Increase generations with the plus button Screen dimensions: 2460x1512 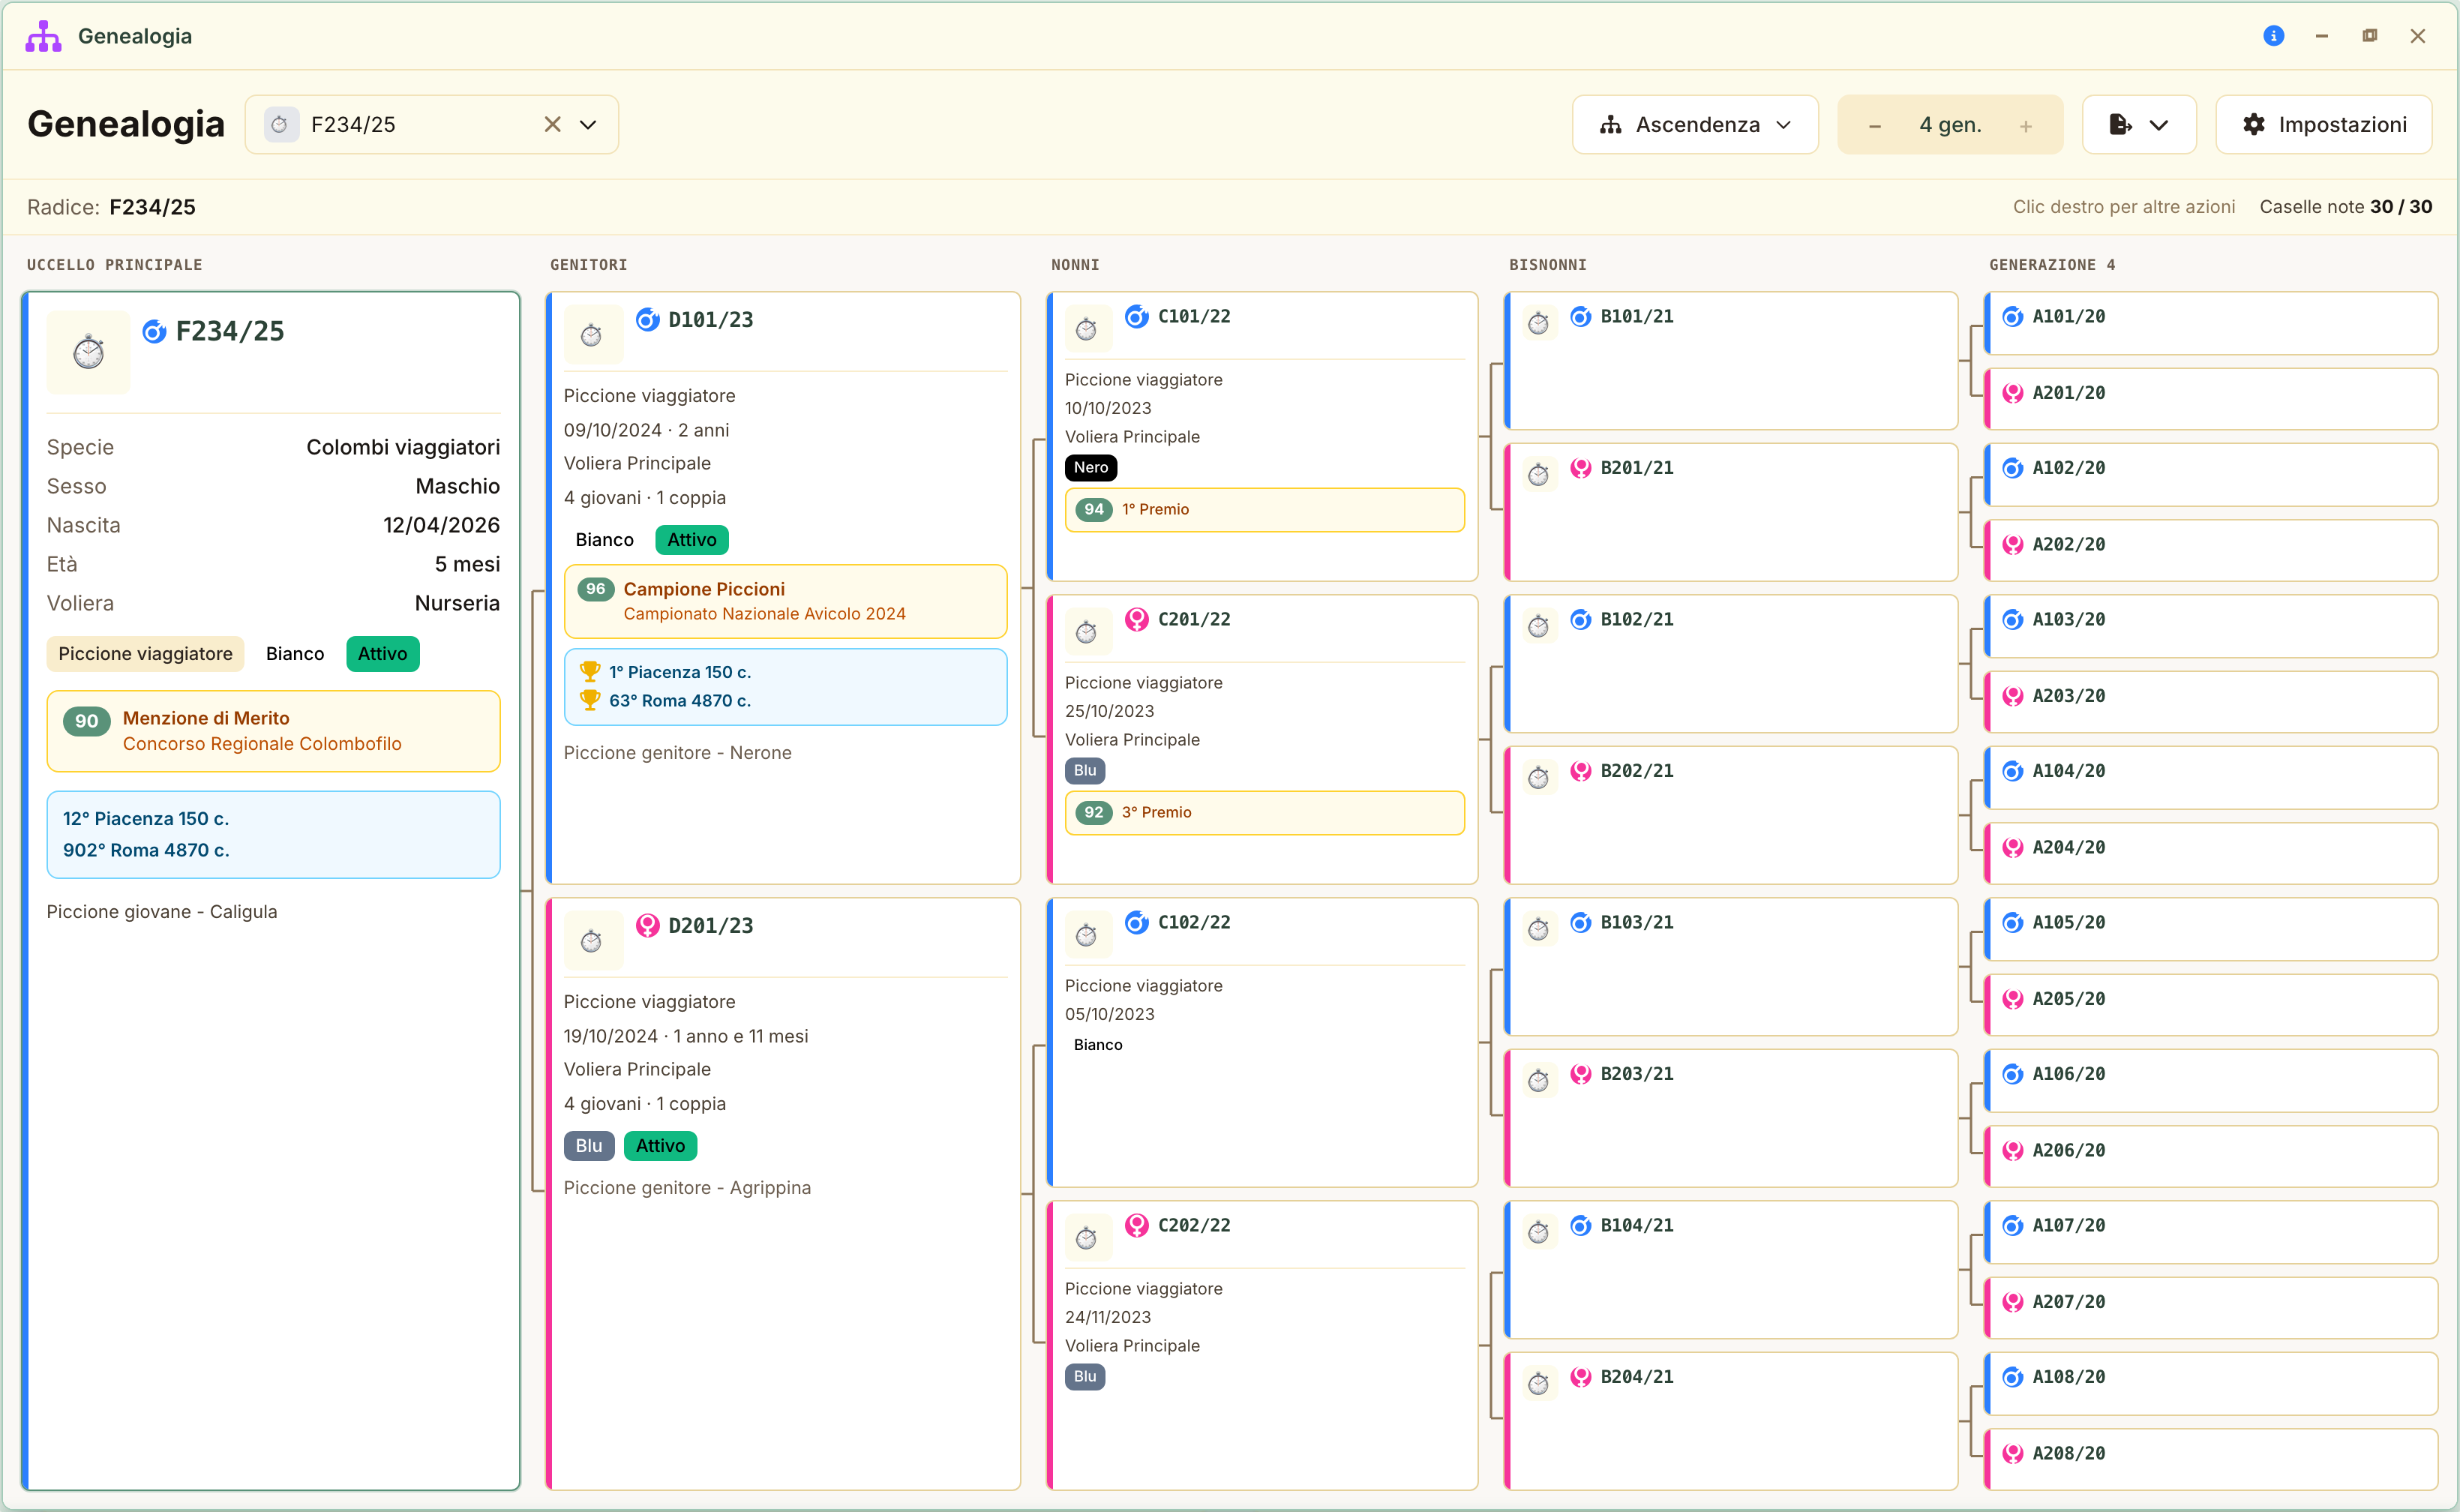tap(2026, 126)
